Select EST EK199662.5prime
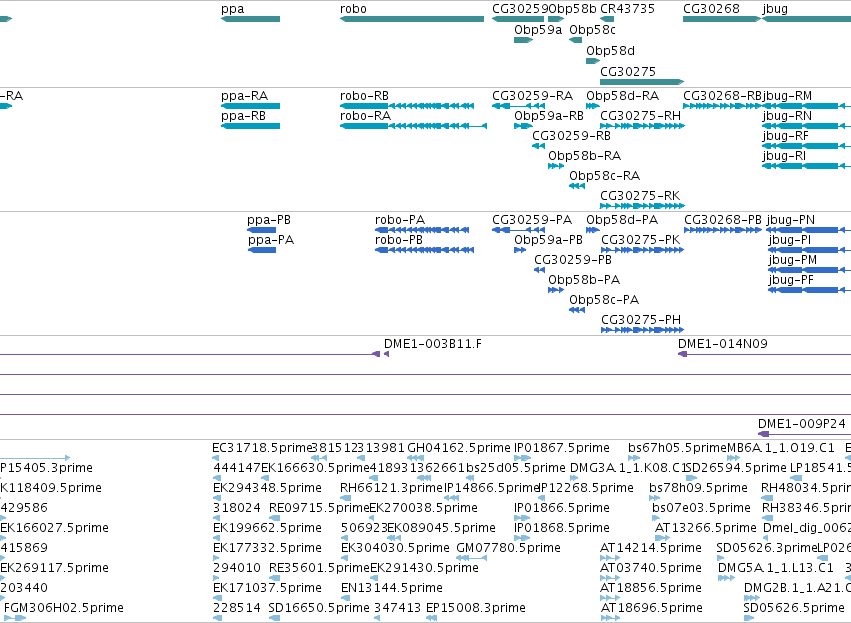851x623 pixels. [x=217, y=538]
